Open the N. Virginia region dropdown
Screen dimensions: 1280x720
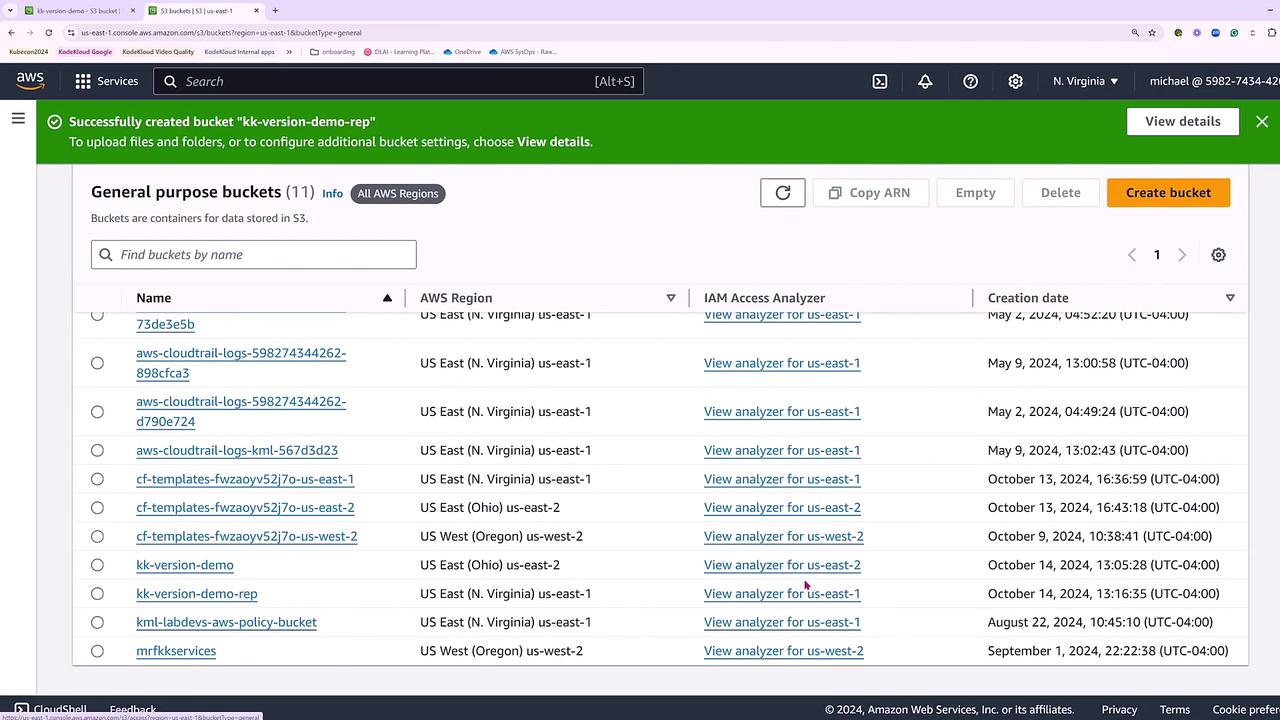tap(1085, 81)
